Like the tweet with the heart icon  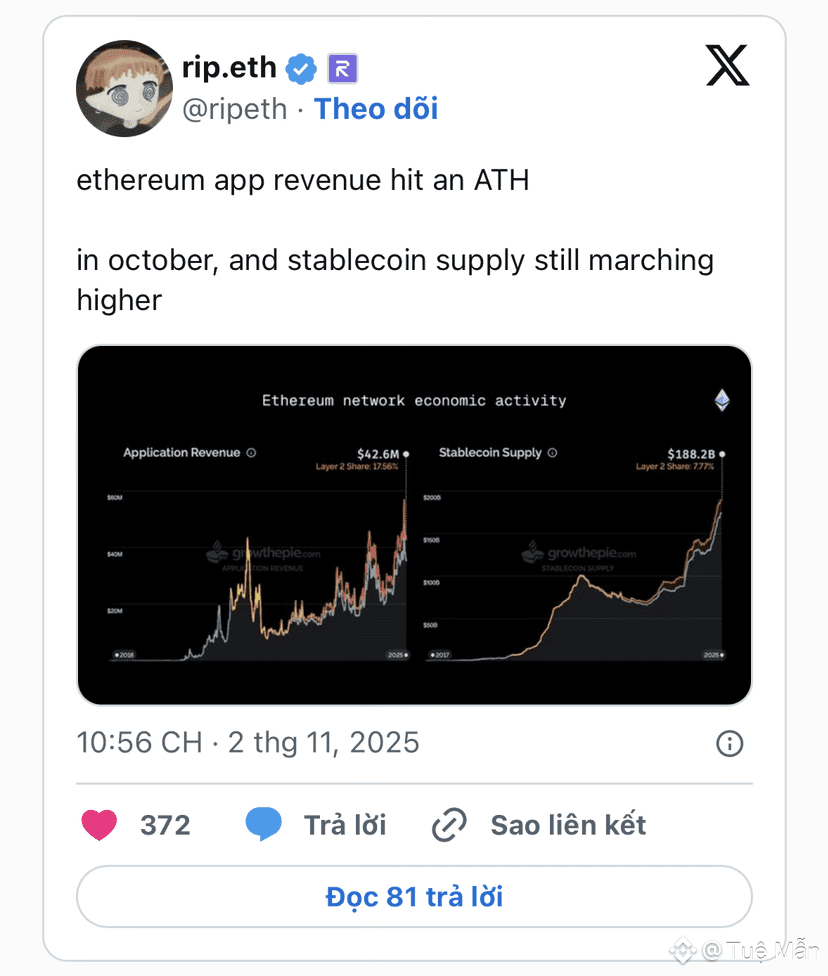pyautogui.click(x=99, y=825)
